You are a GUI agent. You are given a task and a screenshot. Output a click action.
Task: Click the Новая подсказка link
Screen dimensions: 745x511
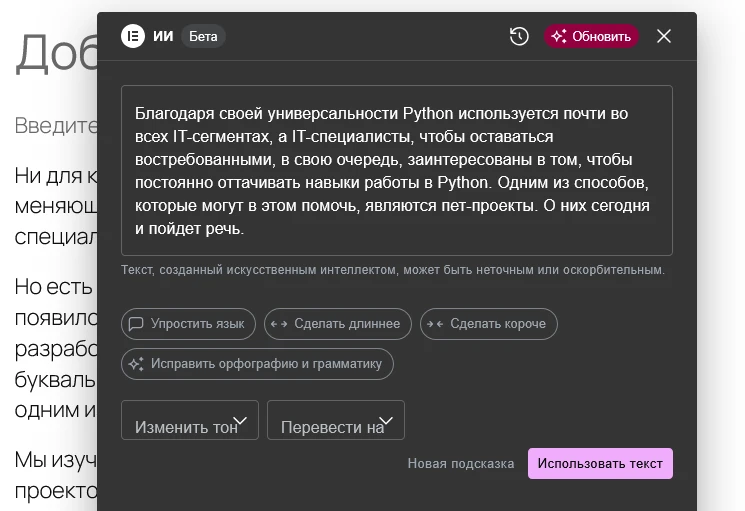point(461,464)
